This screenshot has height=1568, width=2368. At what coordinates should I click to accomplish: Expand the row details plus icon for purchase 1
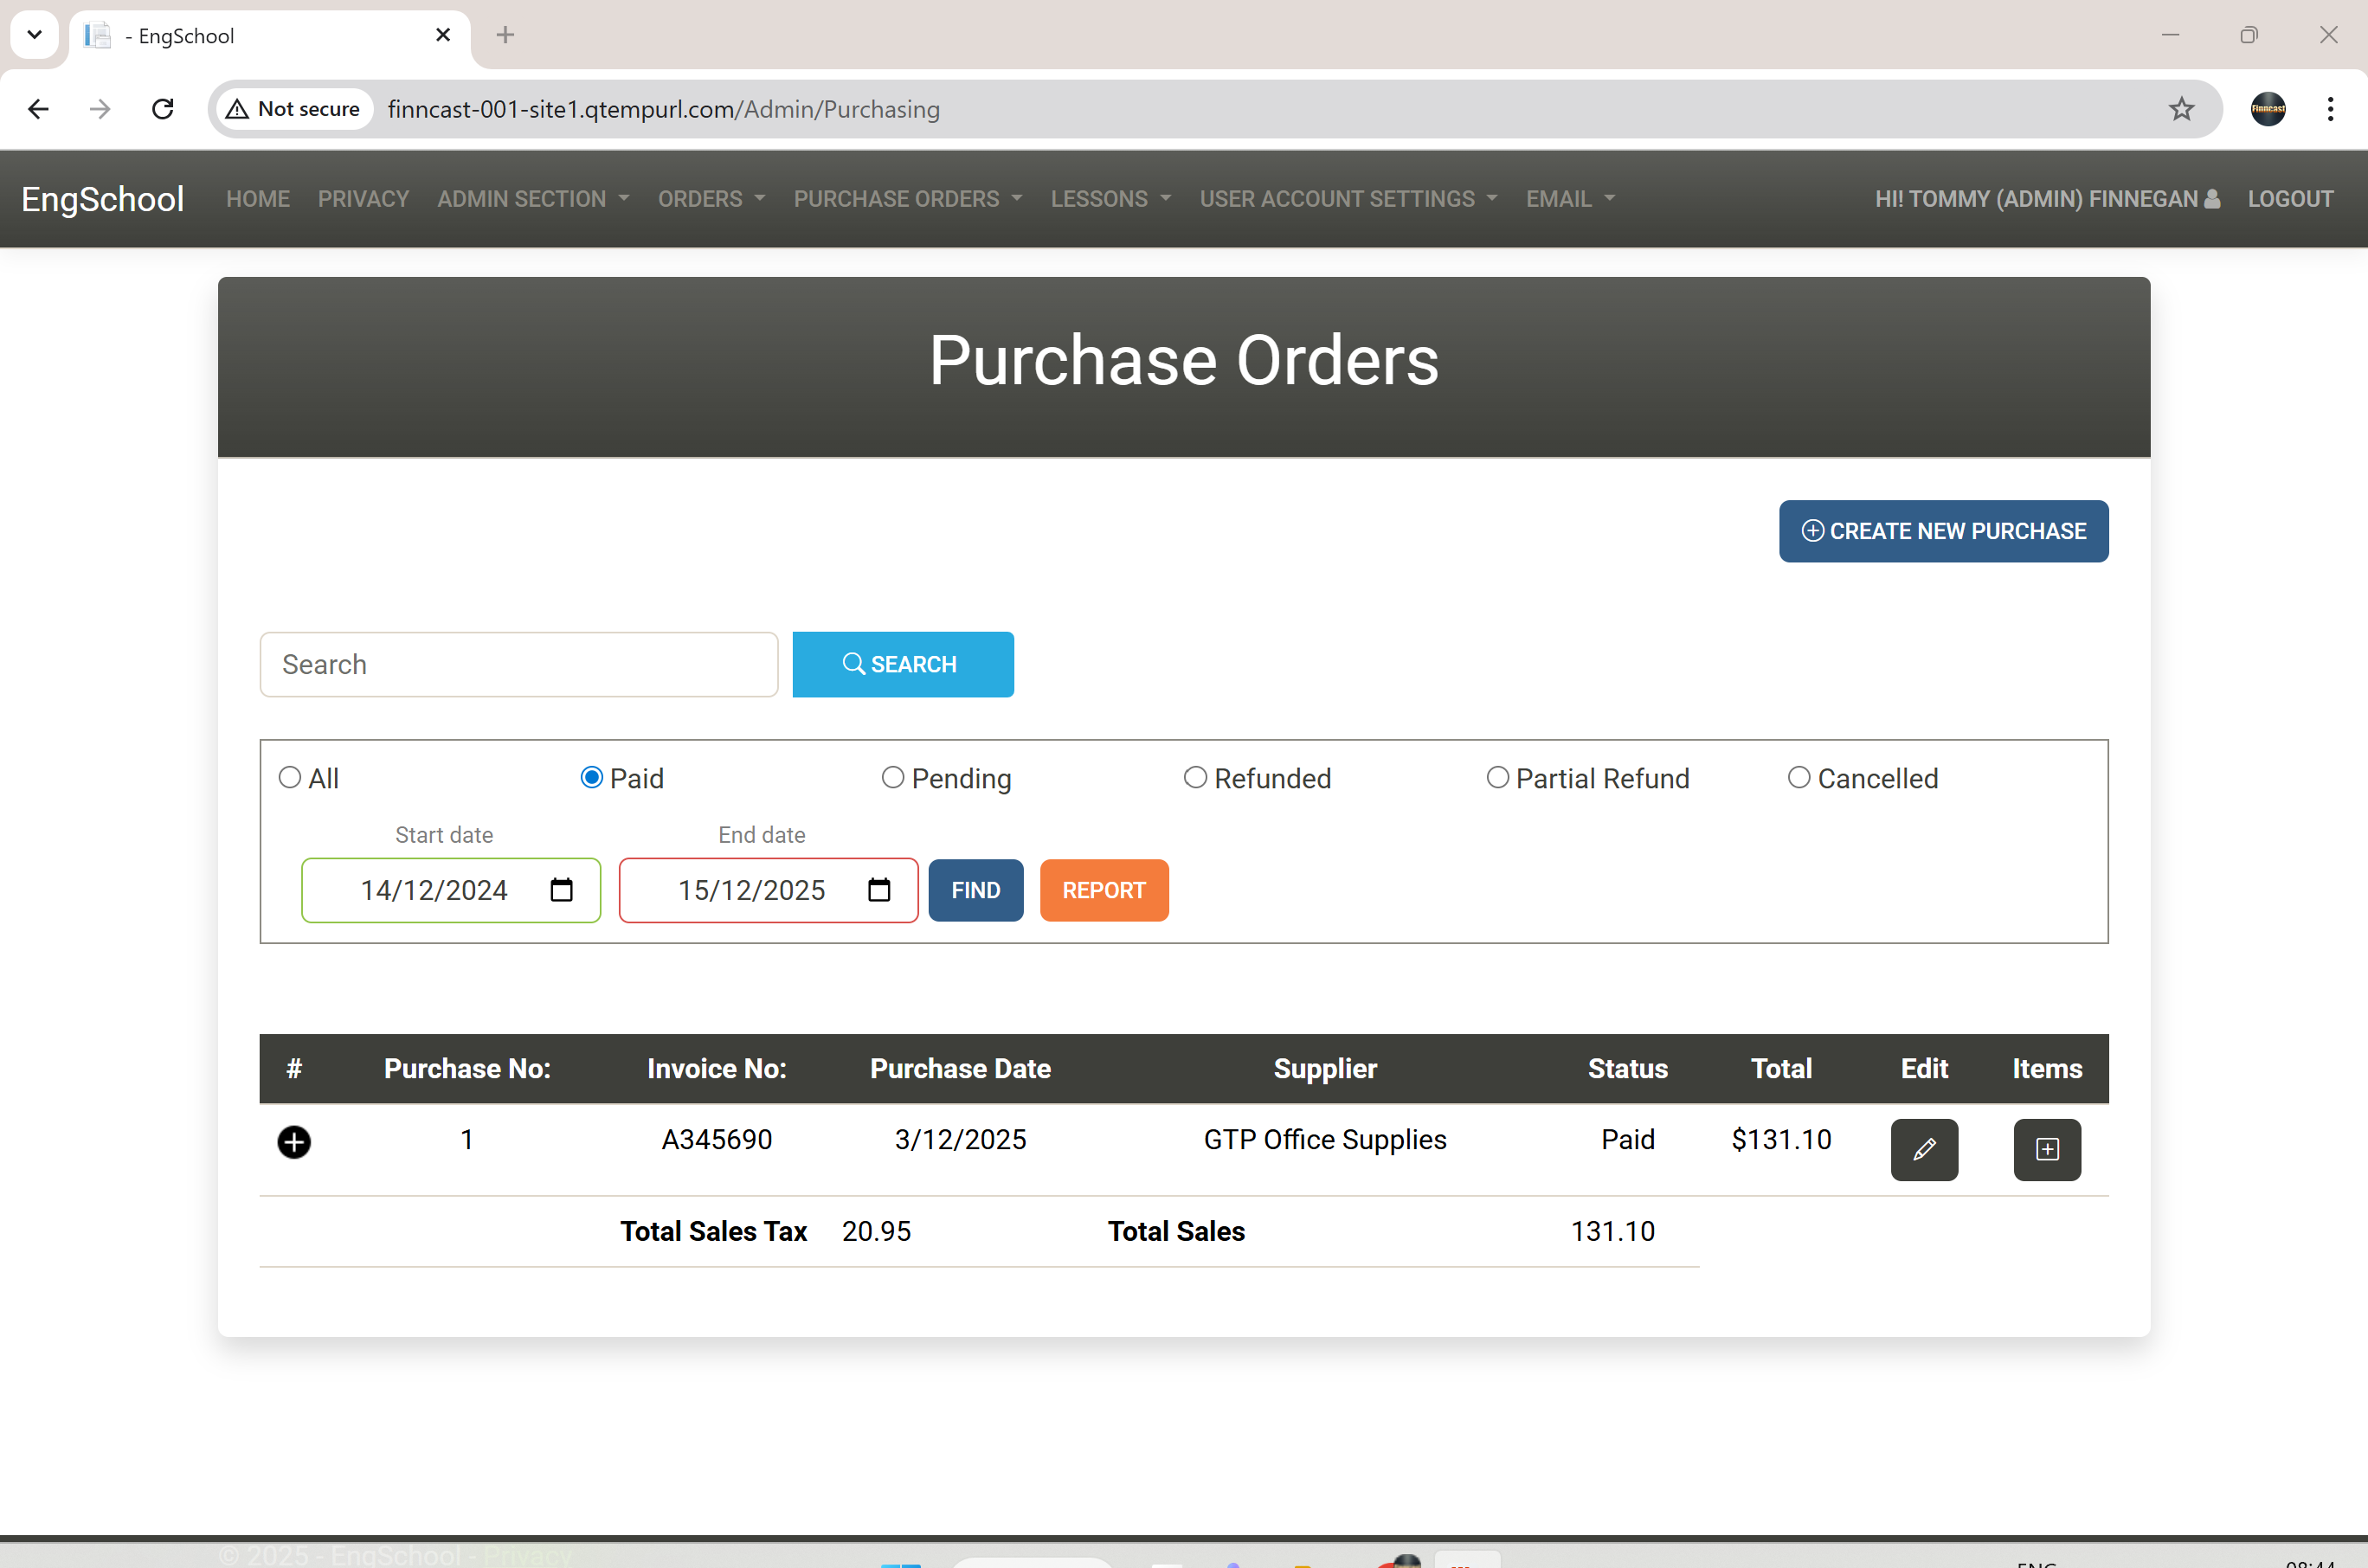[294, 1142]
